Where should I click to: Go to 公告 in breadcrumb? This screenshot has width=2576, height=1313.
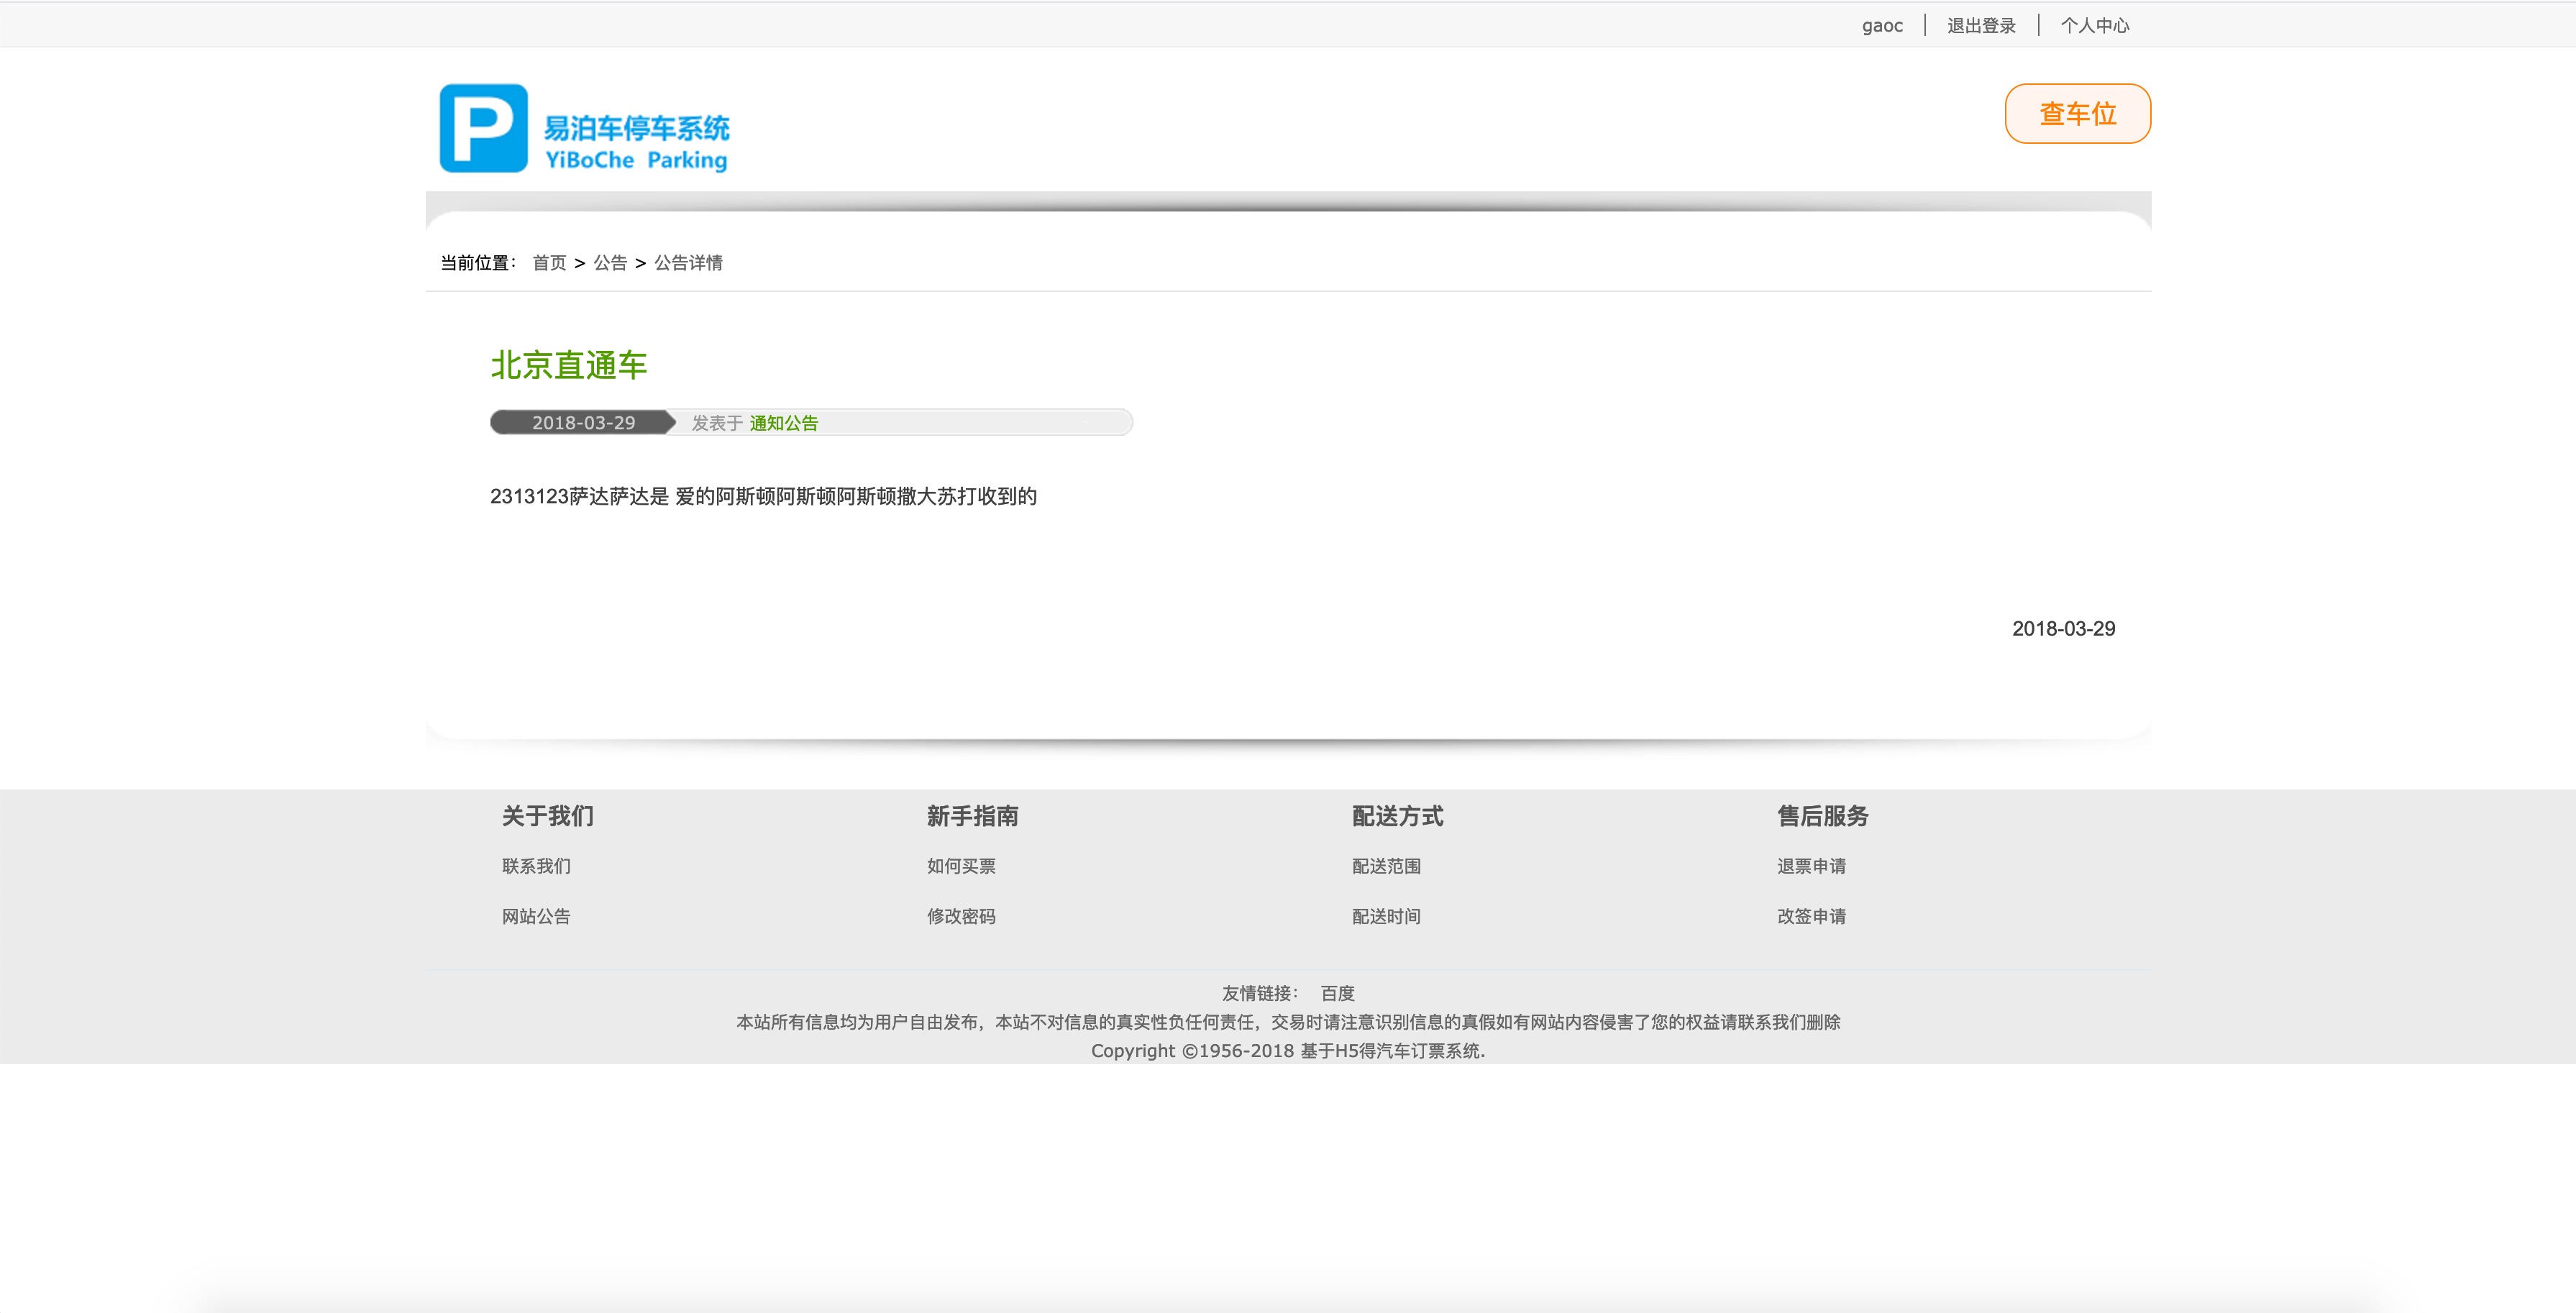coord(610,262)
